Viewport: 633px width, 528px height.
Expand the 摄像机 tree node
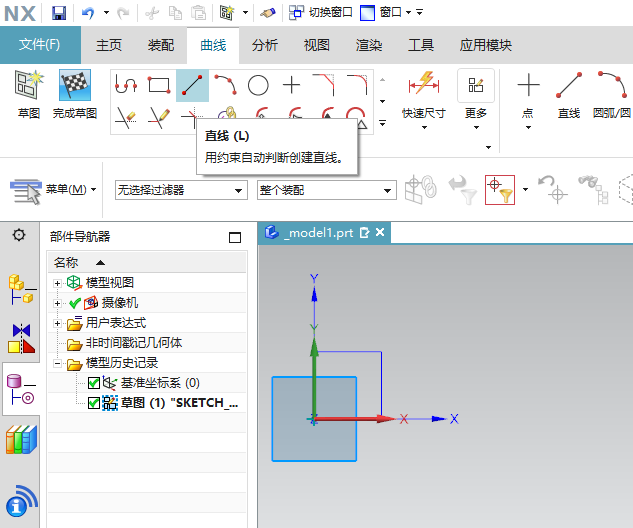57,304
